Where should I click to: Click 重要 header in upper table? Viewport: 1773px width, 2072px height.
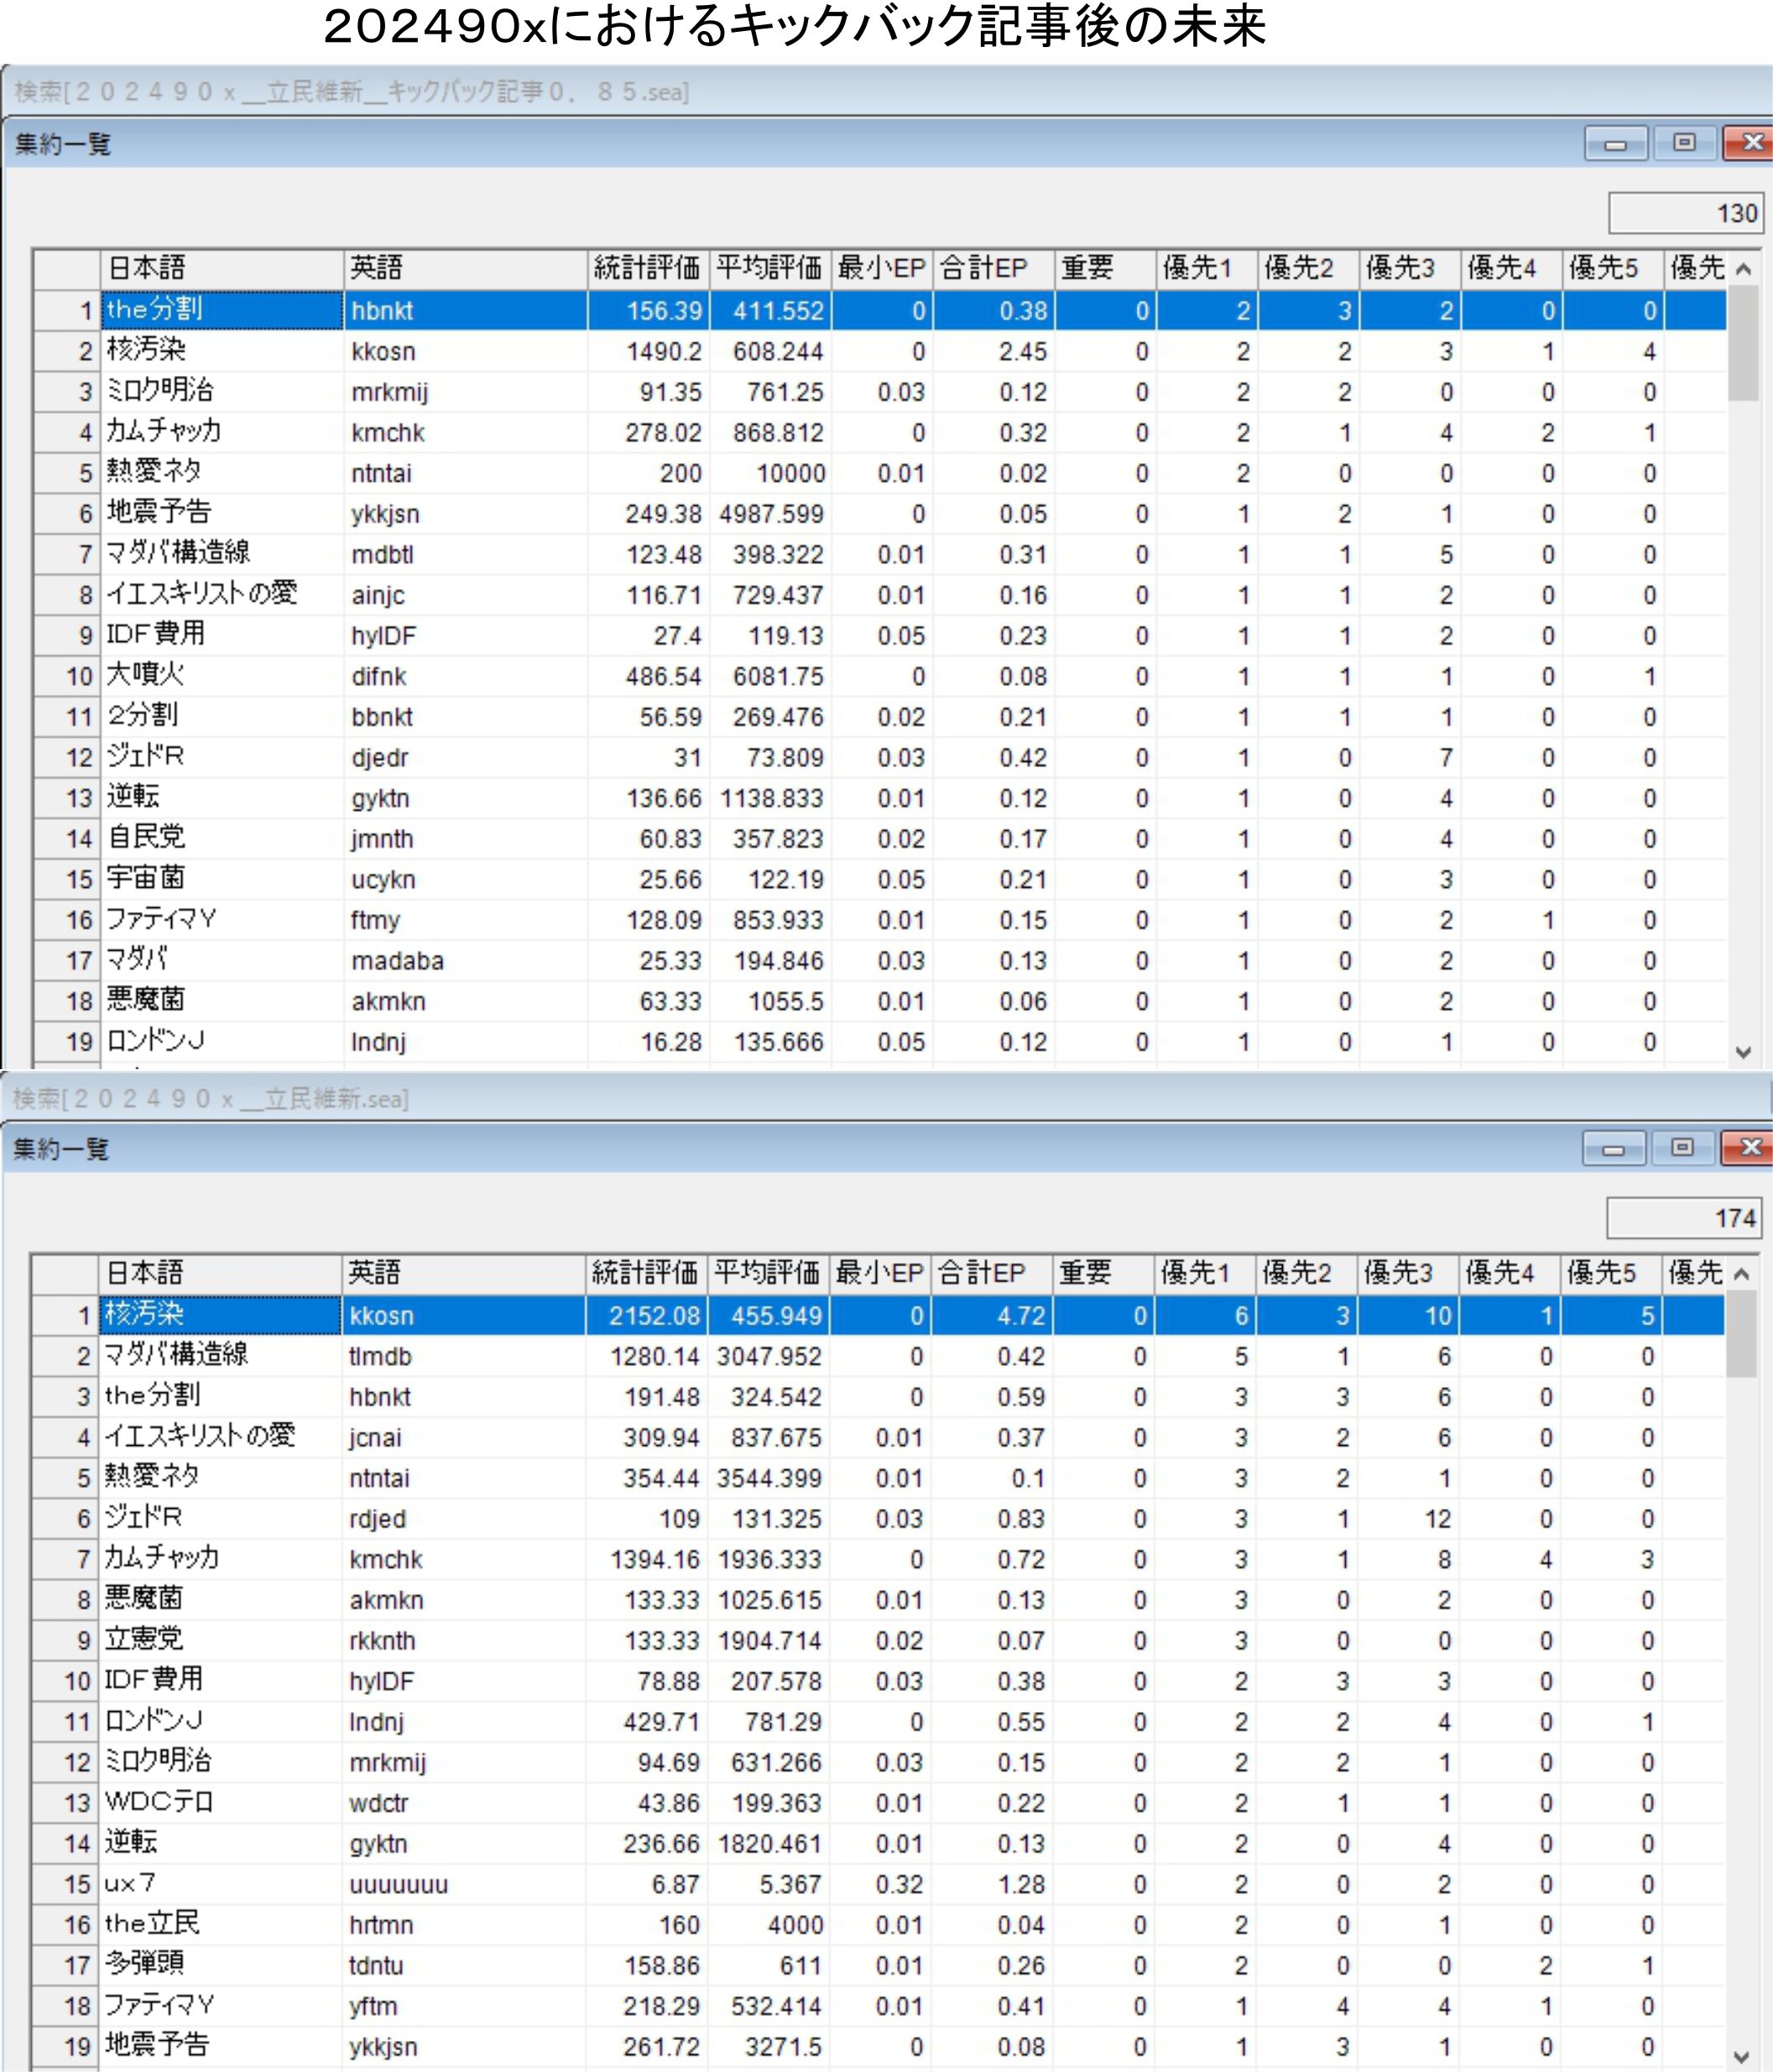[1106, 268]
